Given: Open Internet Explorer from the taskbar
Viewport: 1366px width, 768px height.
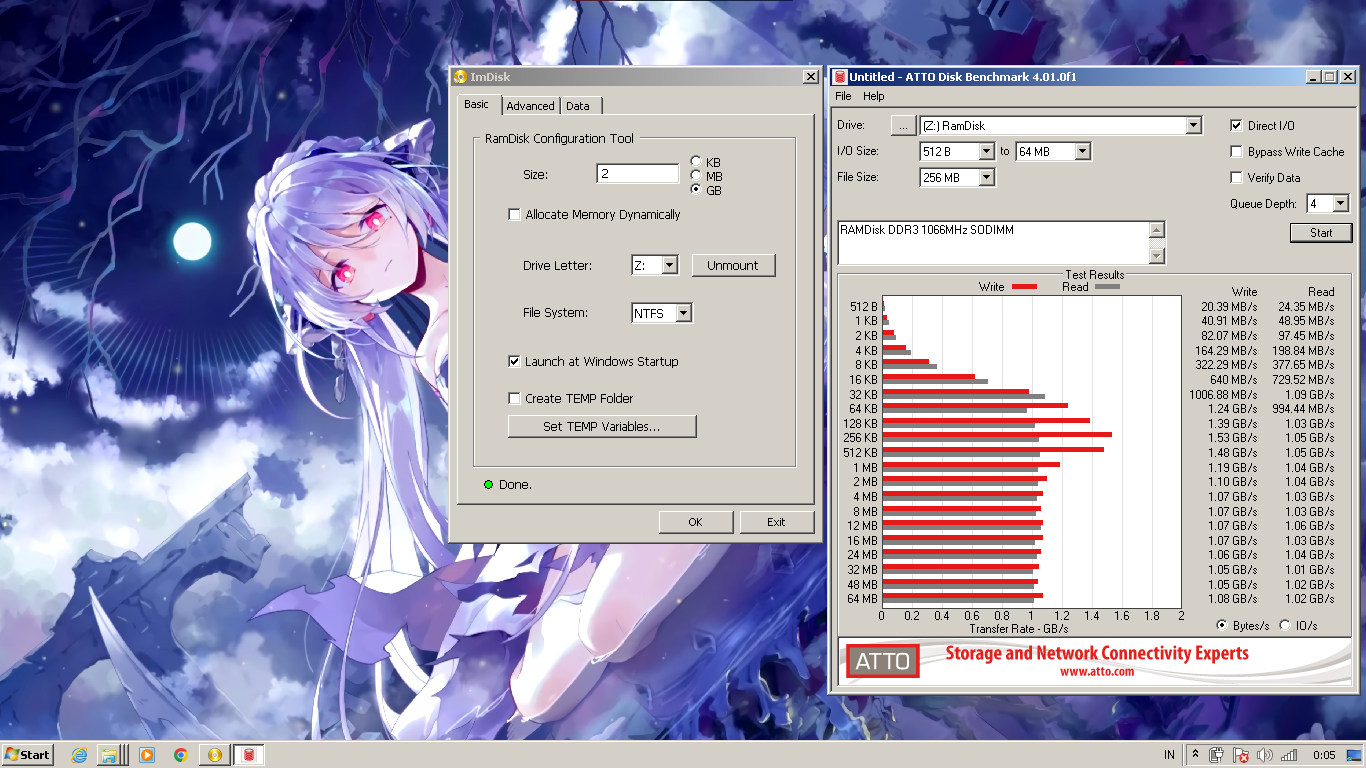Looking at the screenshot, I should click(x=80, y=755).
